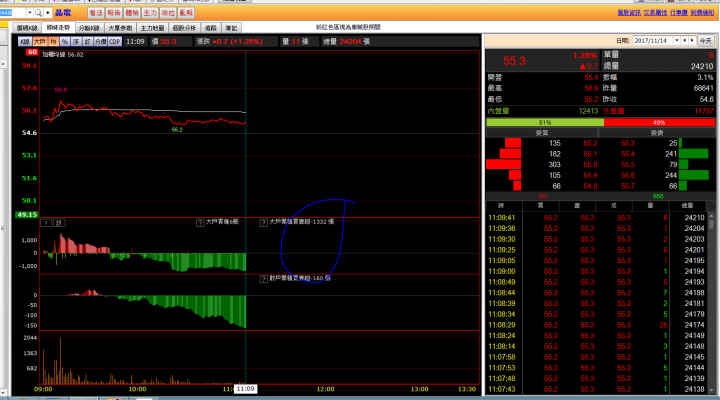Toggle the 均 average line option
The image size is (720, 400).
(53, 41)
